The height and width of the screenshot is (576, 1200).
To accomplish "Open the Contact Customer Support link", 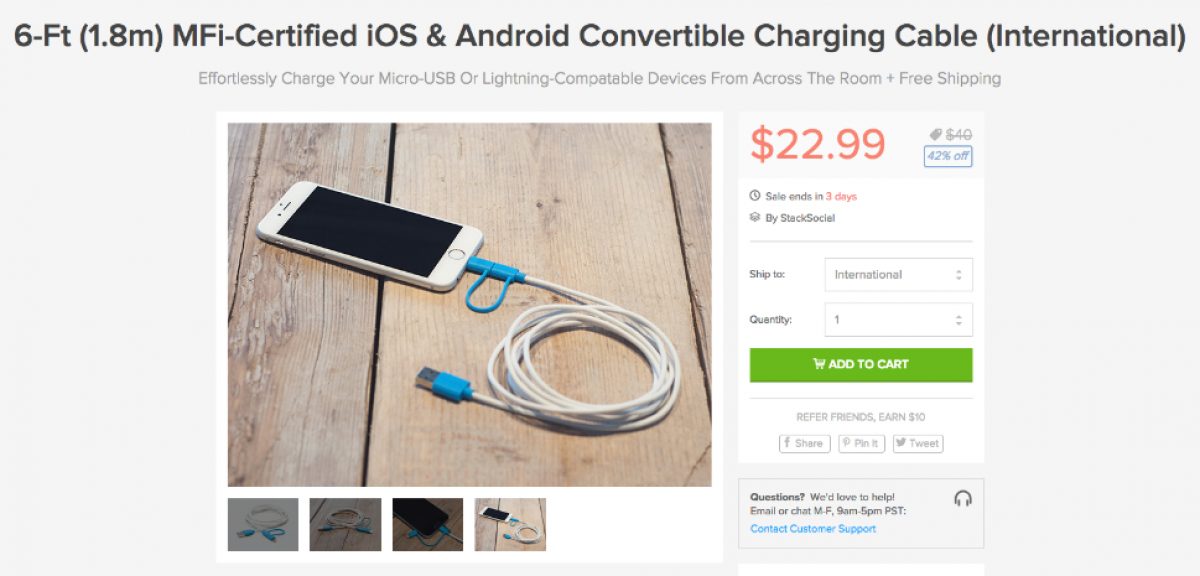I will [813, 529].
